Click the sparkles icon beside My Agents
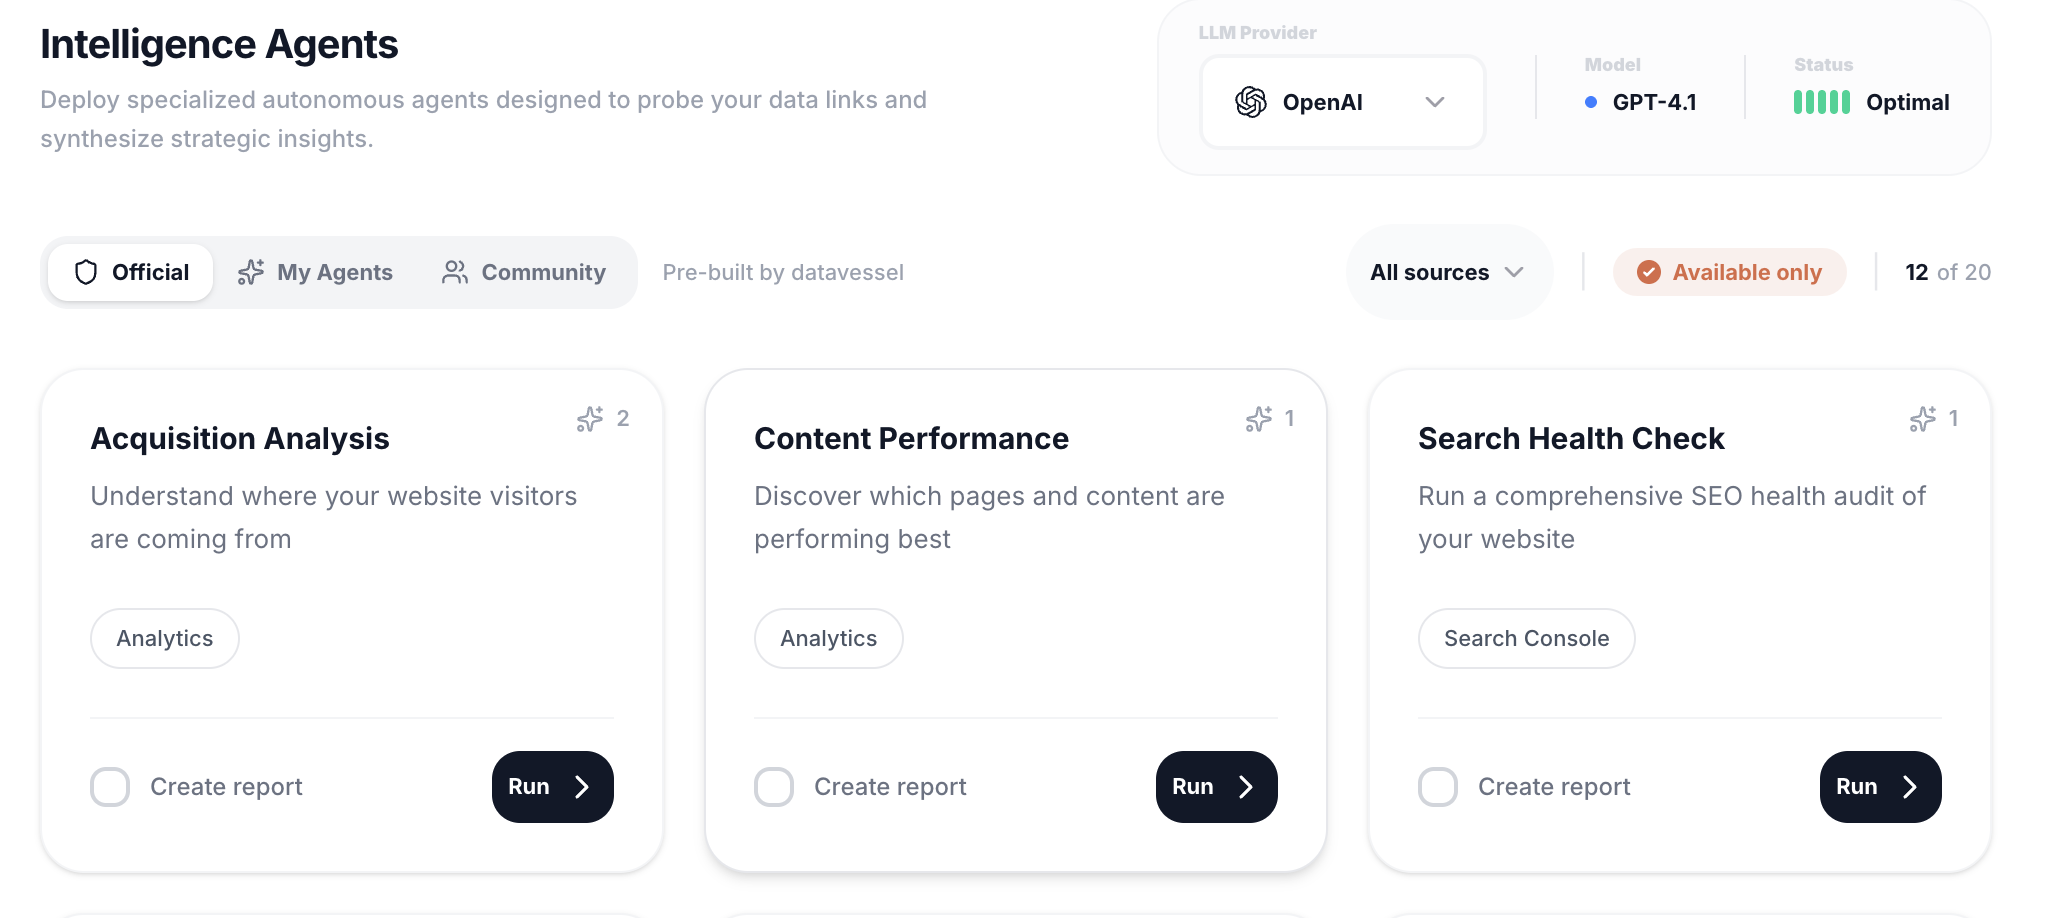This screenshot has width=2048, height=918. click(251, 272)
